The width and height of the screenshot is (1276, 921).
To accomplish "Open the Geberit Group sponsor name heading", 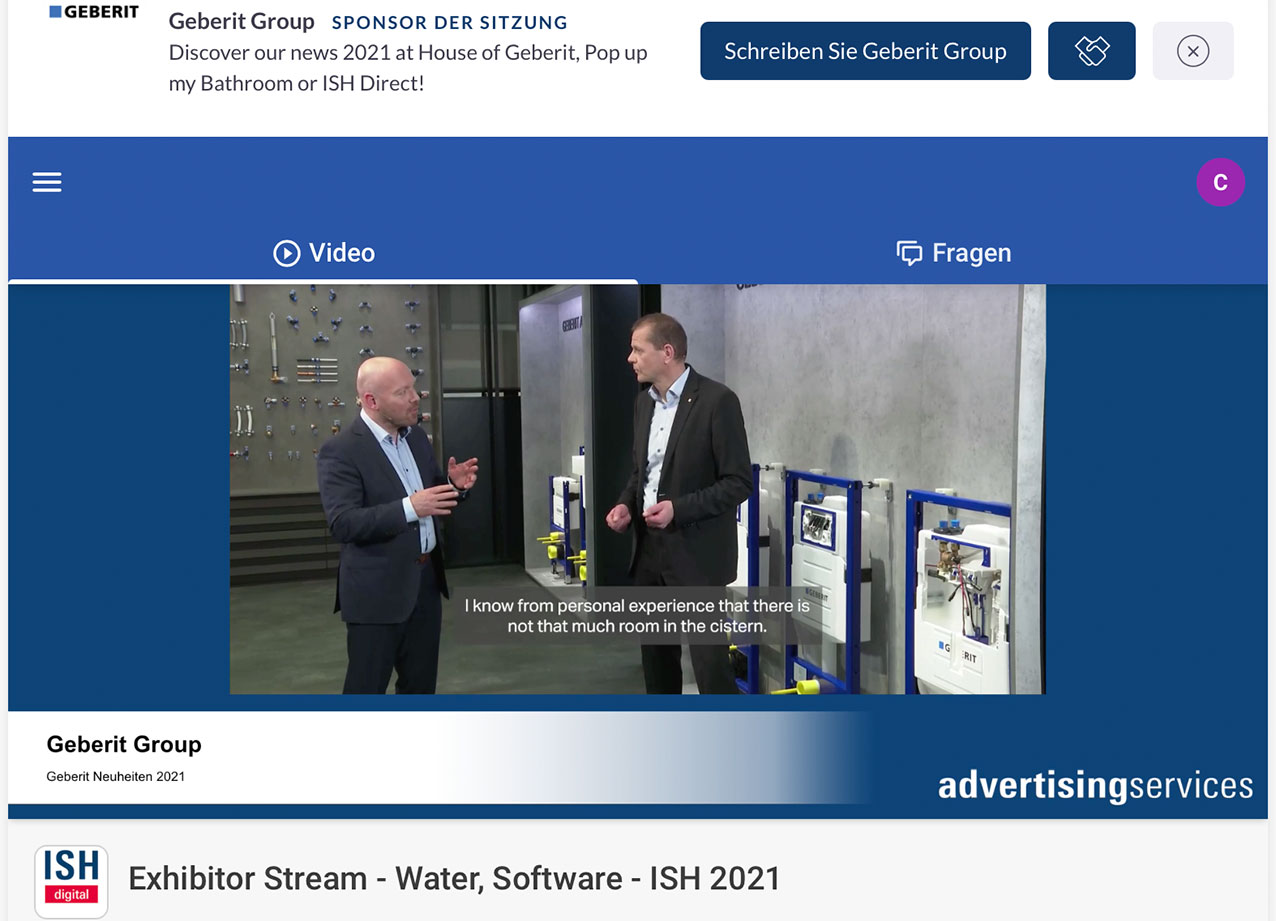I will click(x=241, y=21).
